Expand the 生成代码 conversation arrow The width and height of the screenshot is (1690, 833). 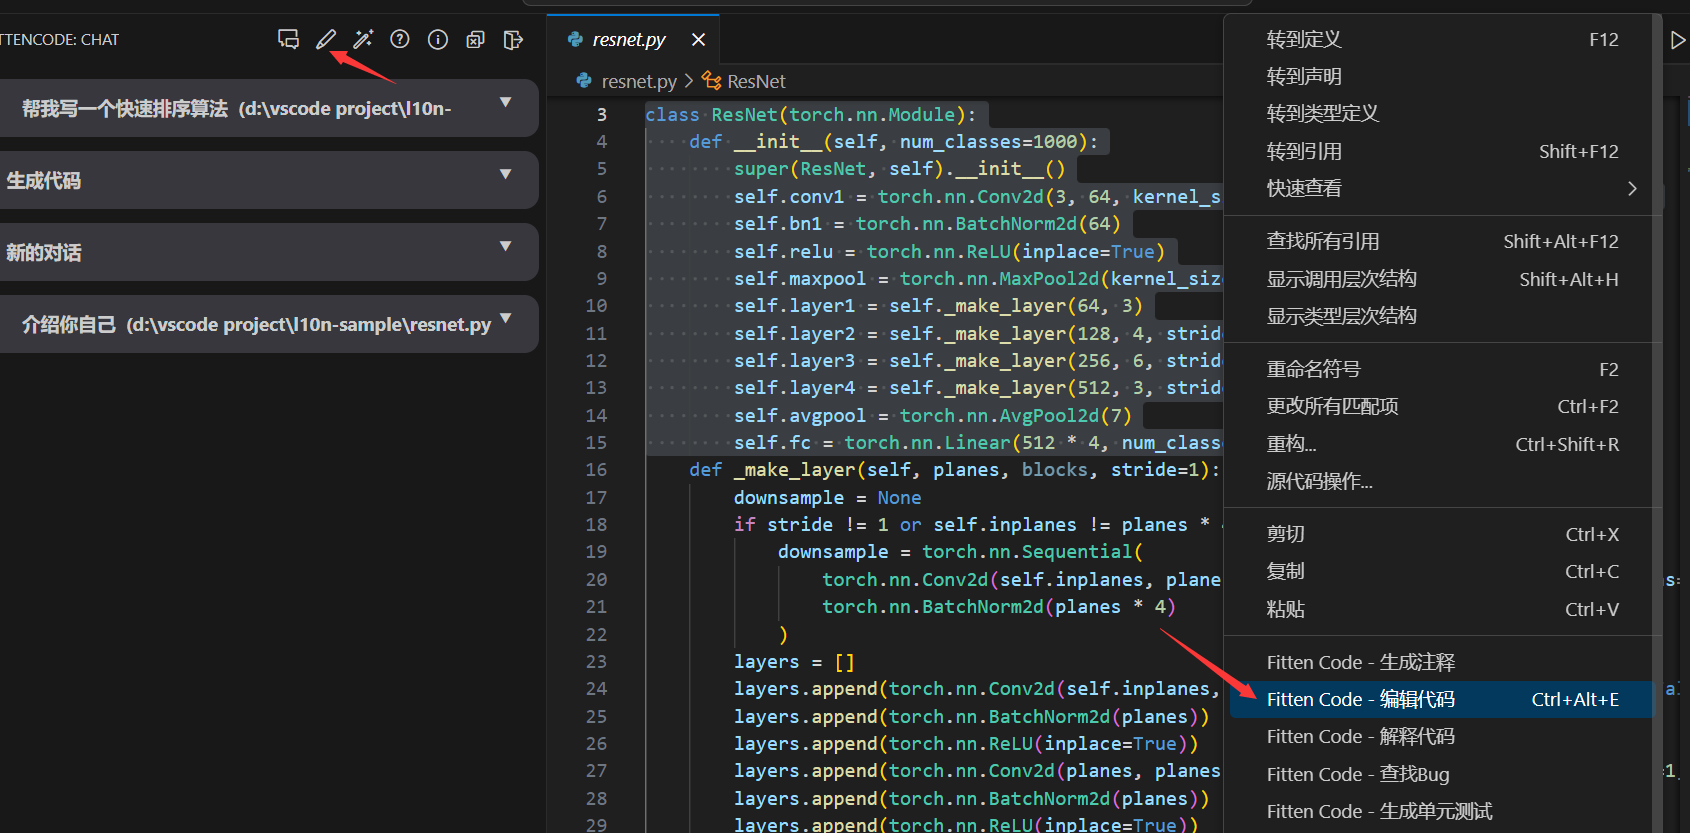pyautogui.click(x=505, y=174)
